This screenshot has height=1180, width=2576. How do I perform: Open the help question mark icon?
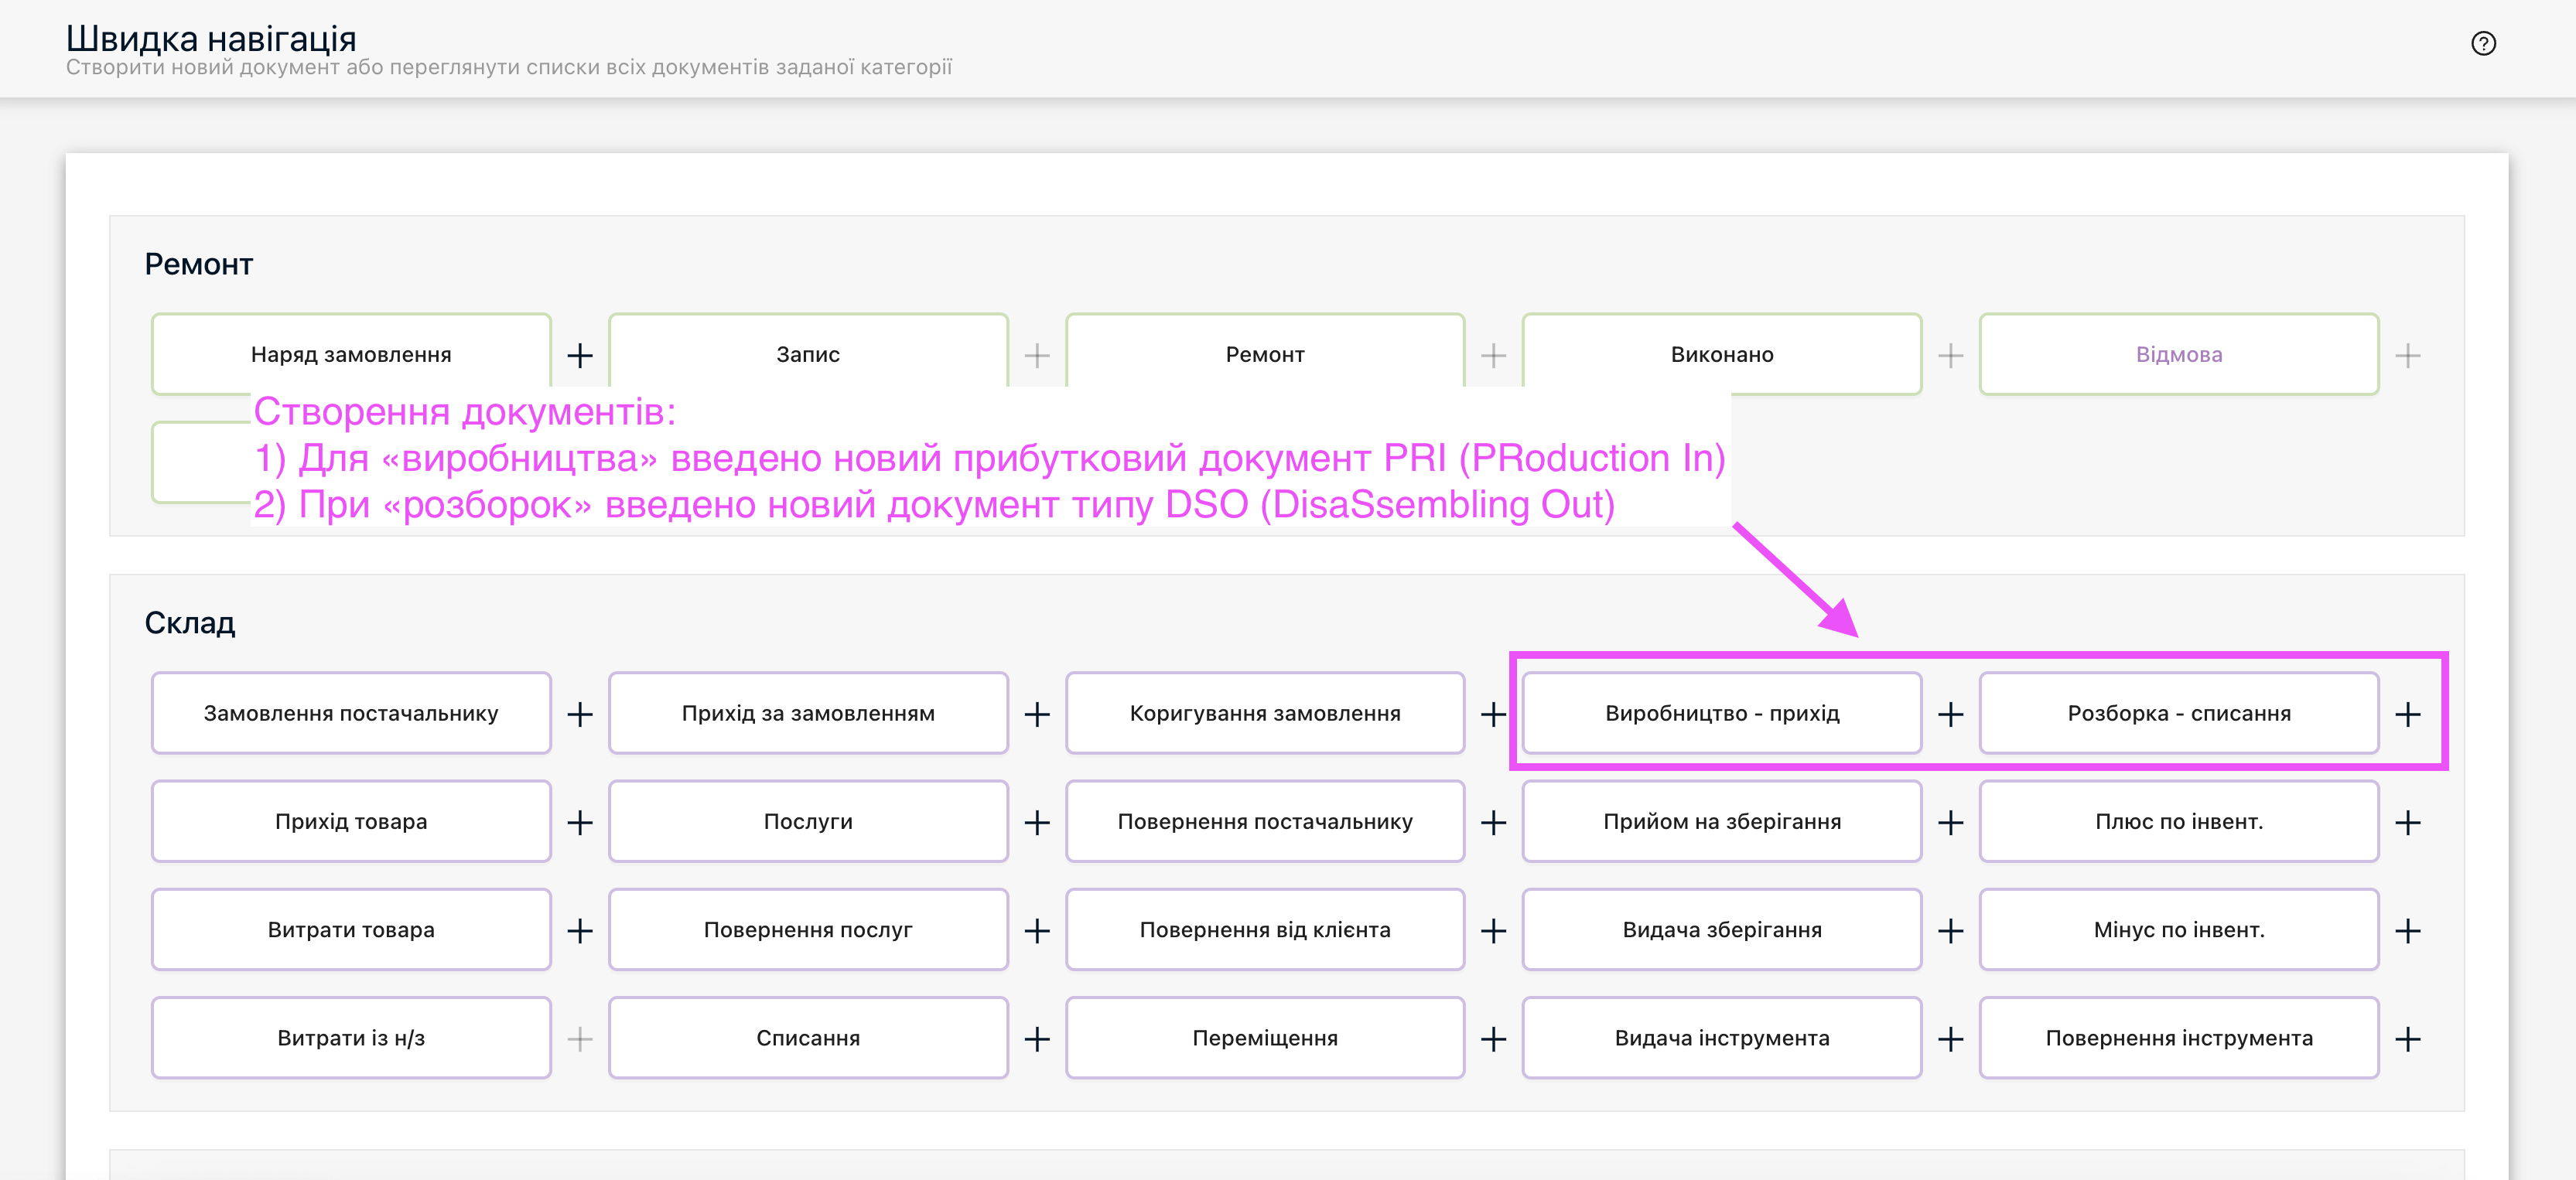tap(2483, 43)
